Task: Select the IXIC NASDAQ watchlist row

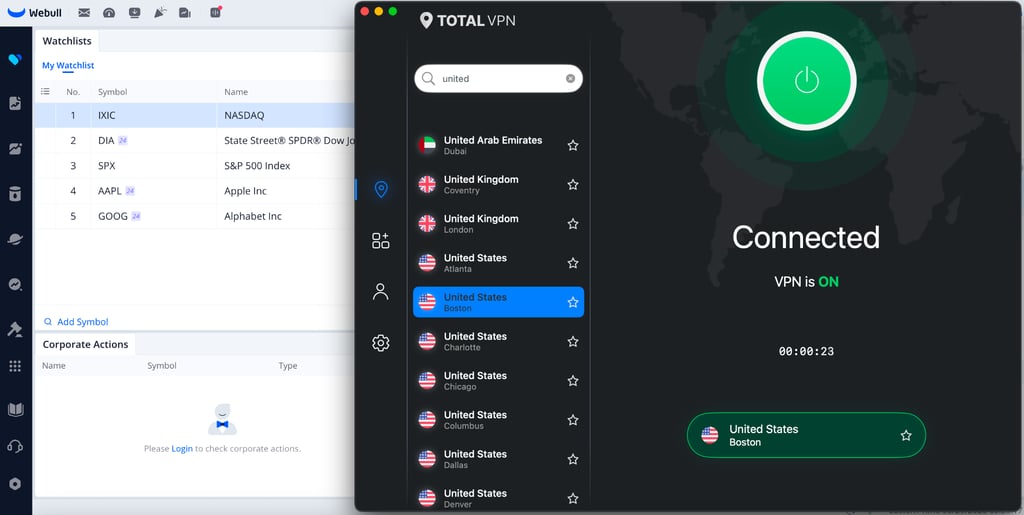Action: pyautogui.click(x=194, y=116)
